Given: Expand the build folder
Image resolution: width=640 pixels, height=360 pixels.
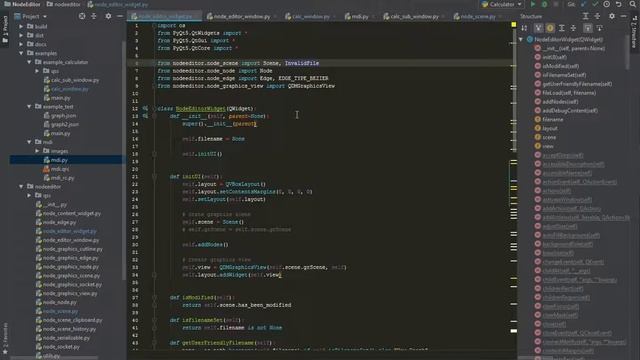Looking at the screenshot, I should [x=21, y=27].
